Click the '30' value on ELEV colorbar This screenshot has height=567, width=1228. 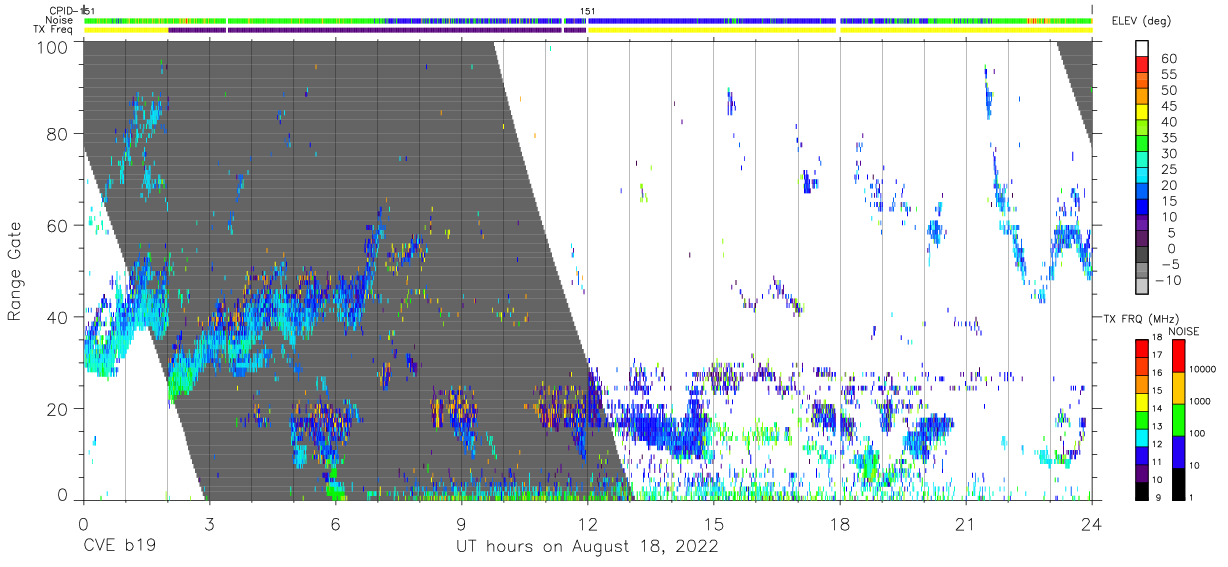click(1169, 153)
